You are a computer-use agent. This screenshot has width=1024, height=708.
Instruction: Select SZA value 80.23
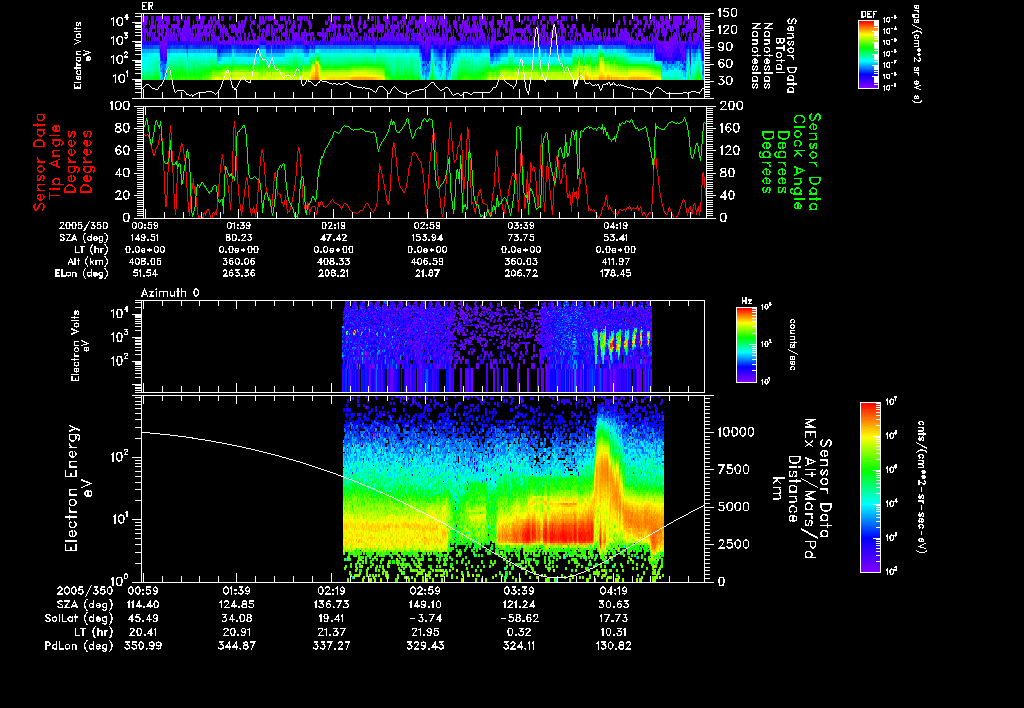(238, 238)
